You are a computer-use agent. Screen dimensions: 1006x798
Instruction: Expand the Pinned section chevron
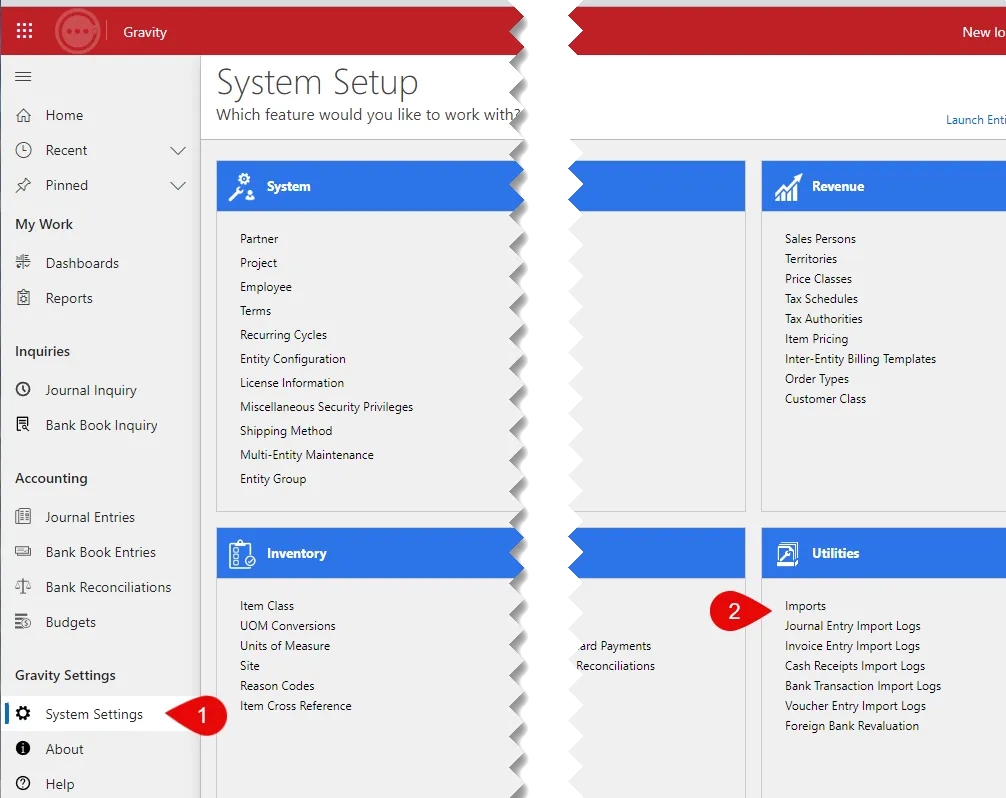tap(178, 186)
